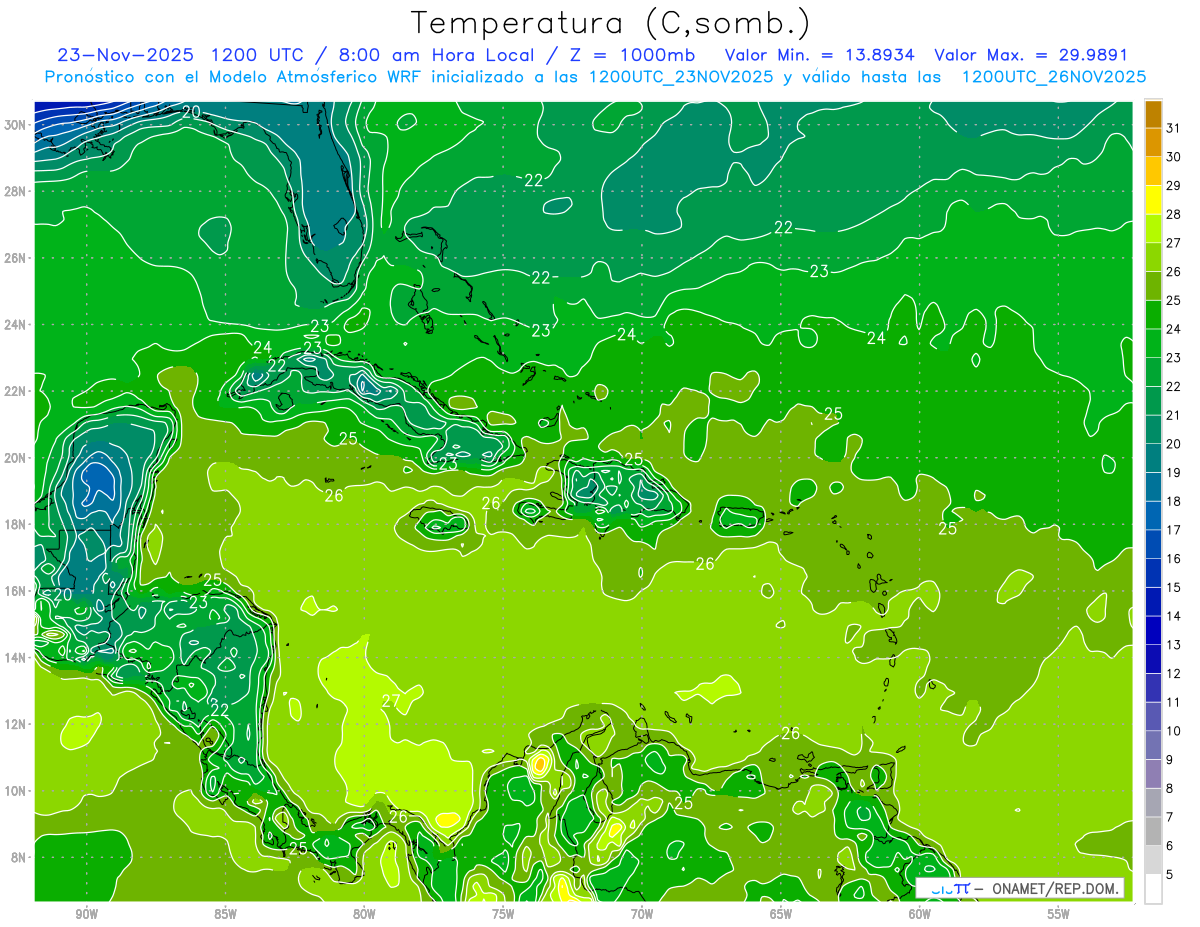This screenshot has height=927, width=1200.
Task: Click longitude axis label "65W"
Action: tap(781, 914)
